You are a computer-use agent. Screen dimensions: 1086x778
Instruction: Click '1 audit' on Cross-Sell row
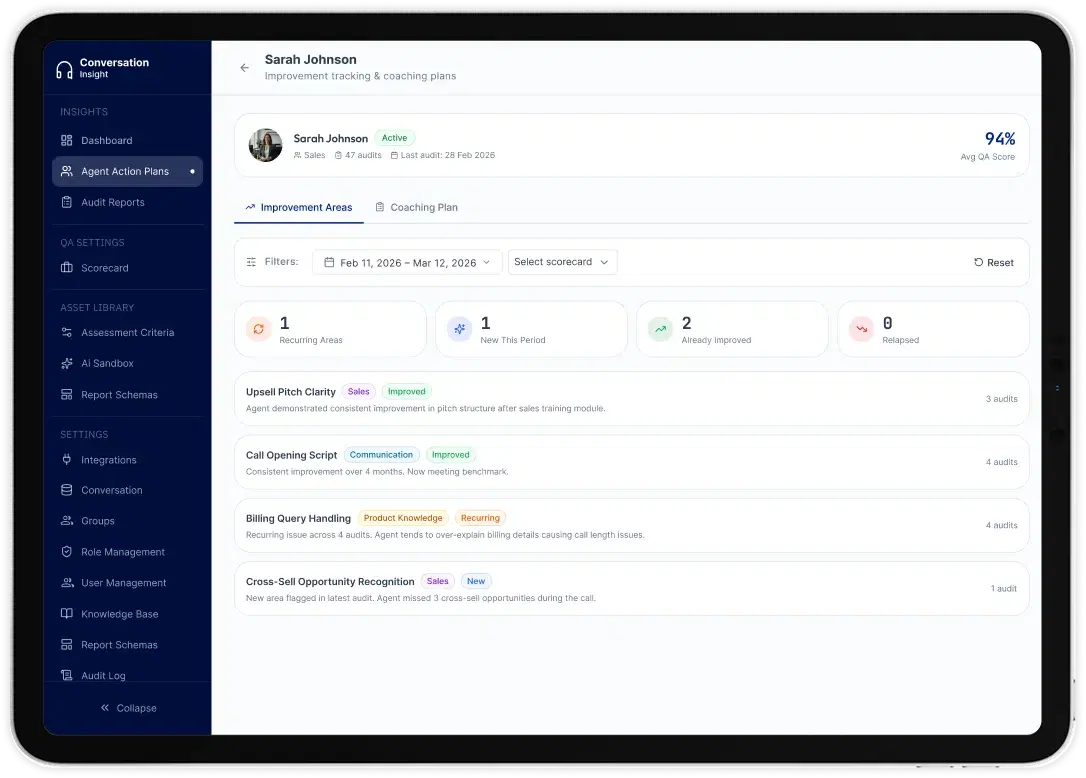[1004, 589]
